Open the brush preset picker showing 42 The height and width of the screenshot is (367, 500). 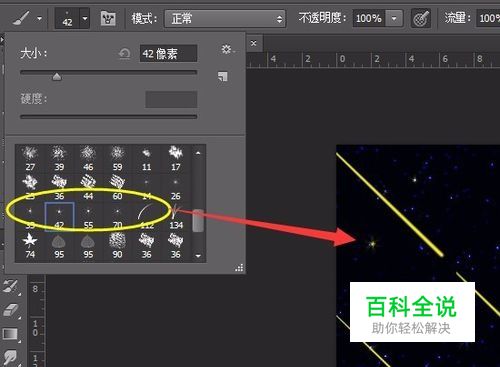[x=72, y=18]
